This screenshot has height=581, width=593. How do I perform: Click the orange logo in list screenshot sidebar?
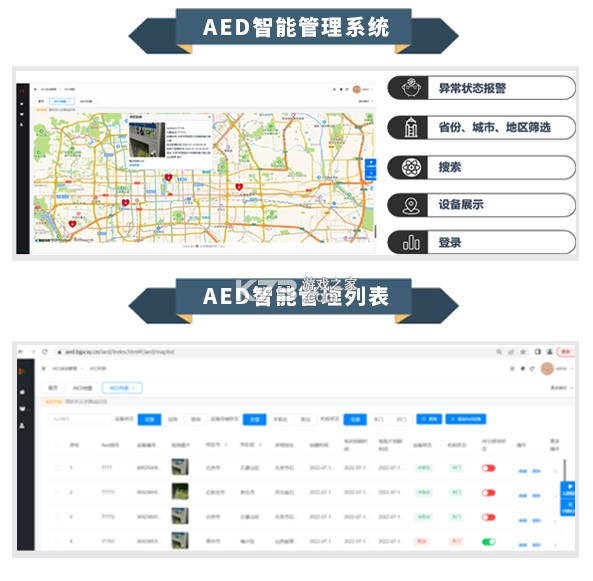(22, 371)
